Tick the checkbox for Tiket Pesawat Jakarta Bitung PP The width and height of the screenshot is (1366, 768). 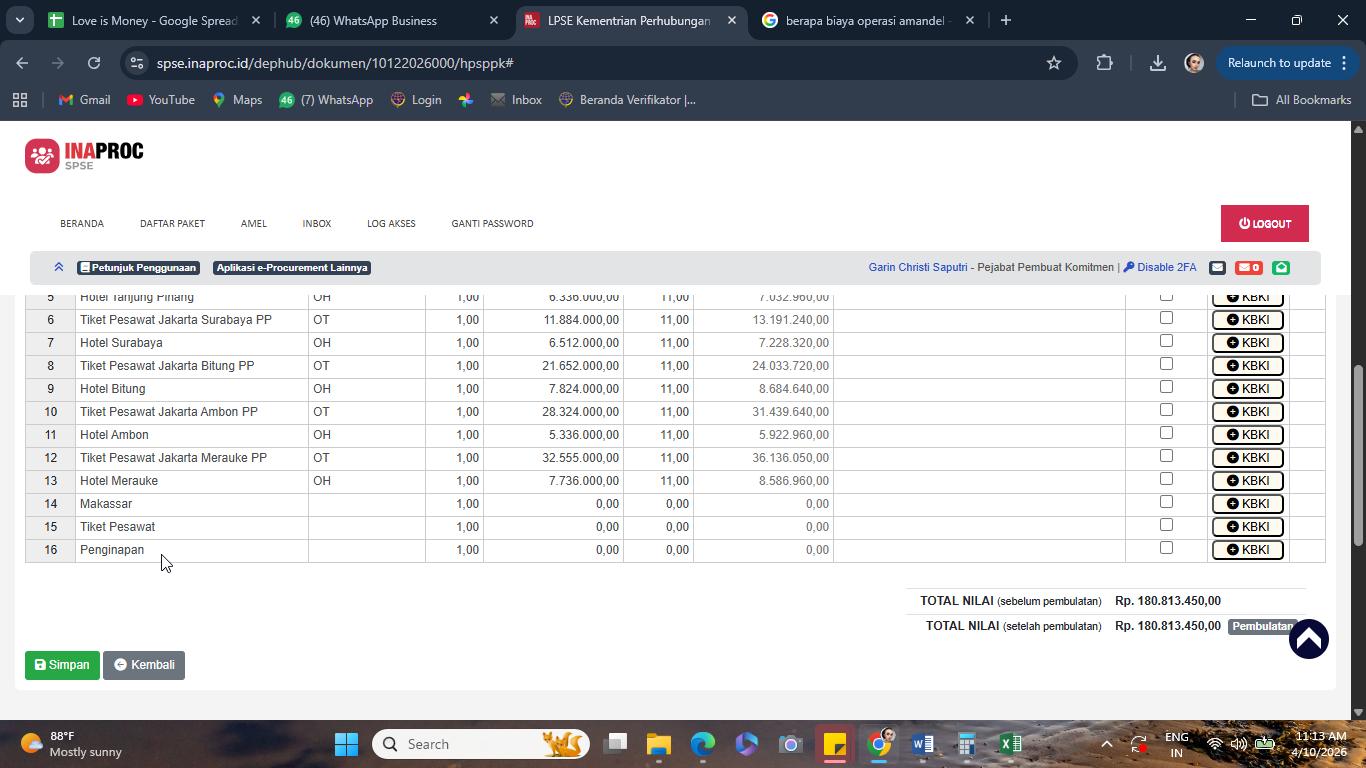click(x=1166, y=364)
